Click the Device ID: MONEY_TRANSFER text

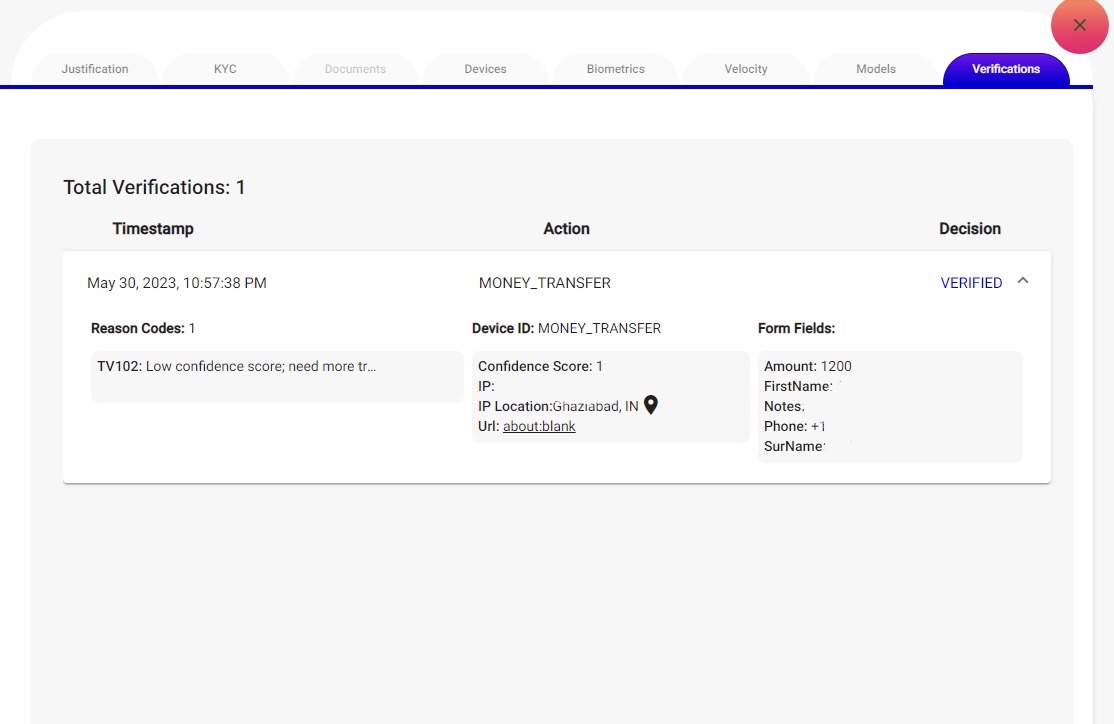tap(566, 328)
